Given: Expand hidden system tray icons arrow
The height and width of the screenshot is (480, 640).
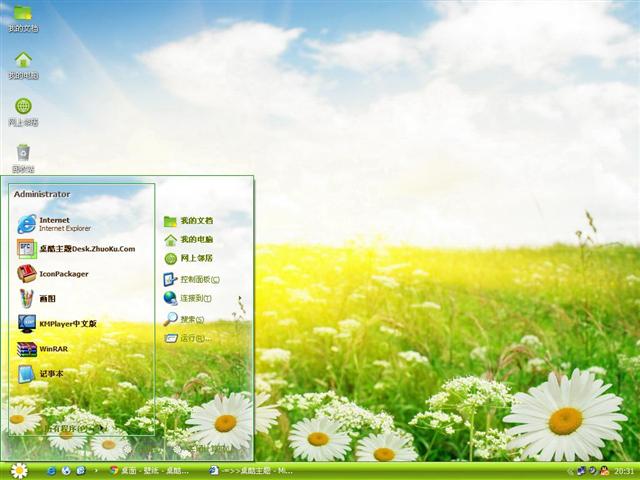Looking at the screenshot, I should click(x=571, y=471).
